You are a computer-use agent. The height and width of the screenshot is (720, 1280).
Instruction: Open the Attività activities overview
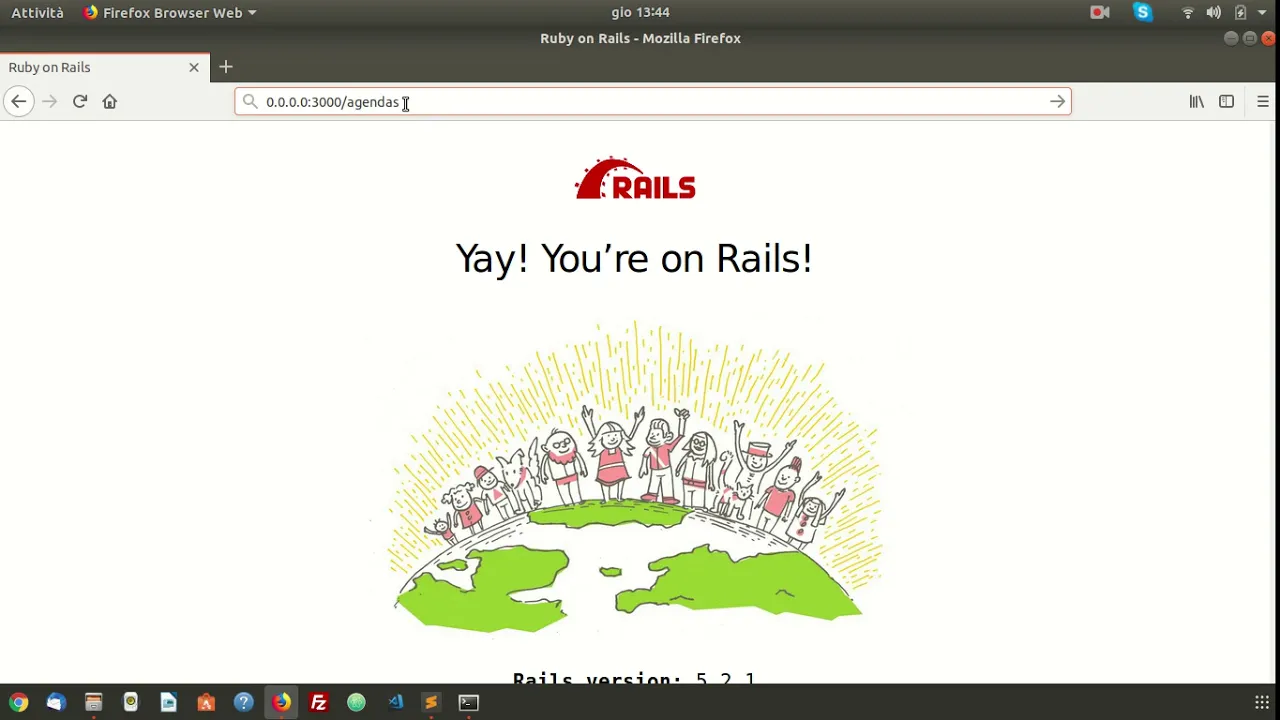click(x=37, y=12)
